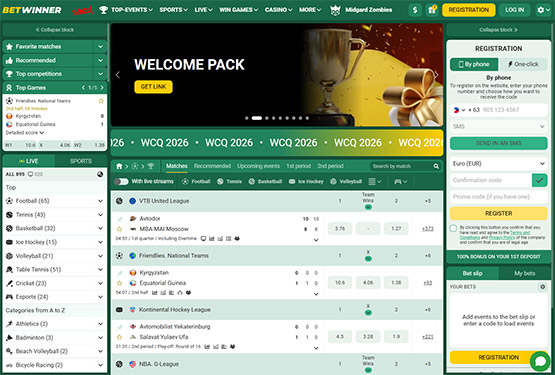Select the active banner slide indicator dot
555x375 pixels.
[257, 118]
